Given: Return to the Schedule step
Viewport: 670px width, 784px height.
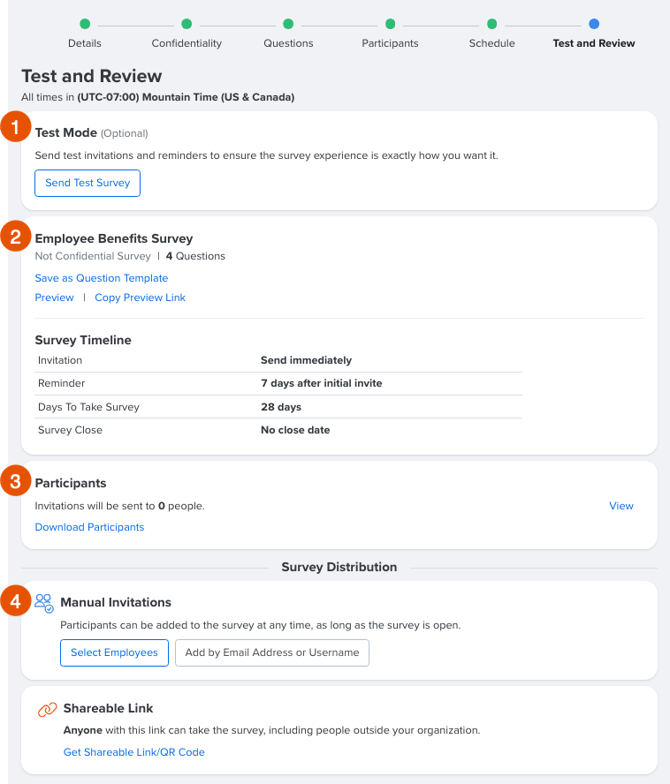Looking at the screenshot, I should 492,43.
